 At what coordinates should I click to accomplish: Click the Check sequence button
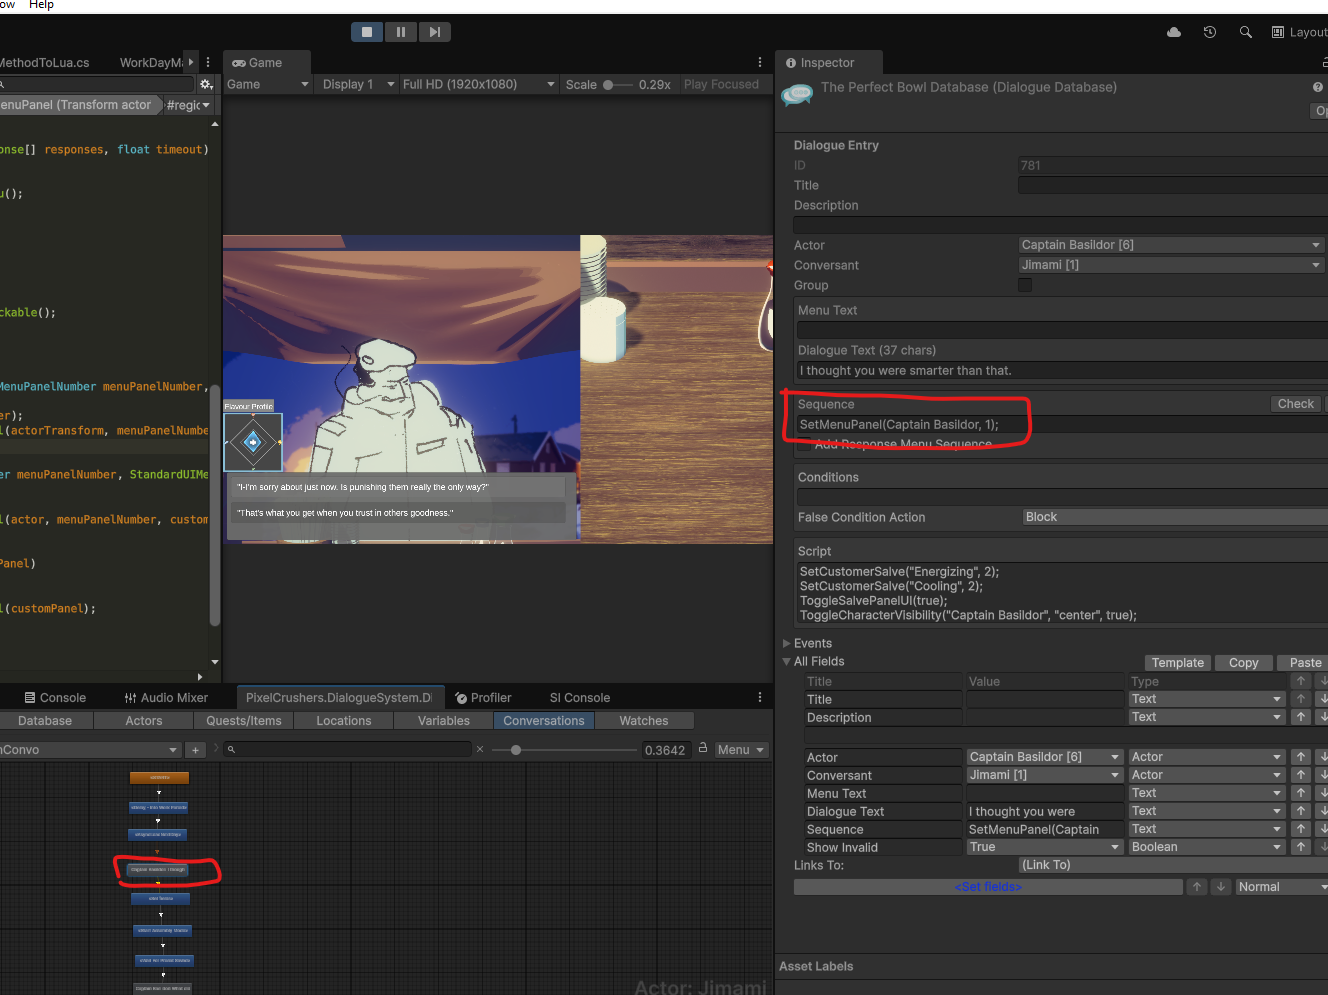point(1296,404)
